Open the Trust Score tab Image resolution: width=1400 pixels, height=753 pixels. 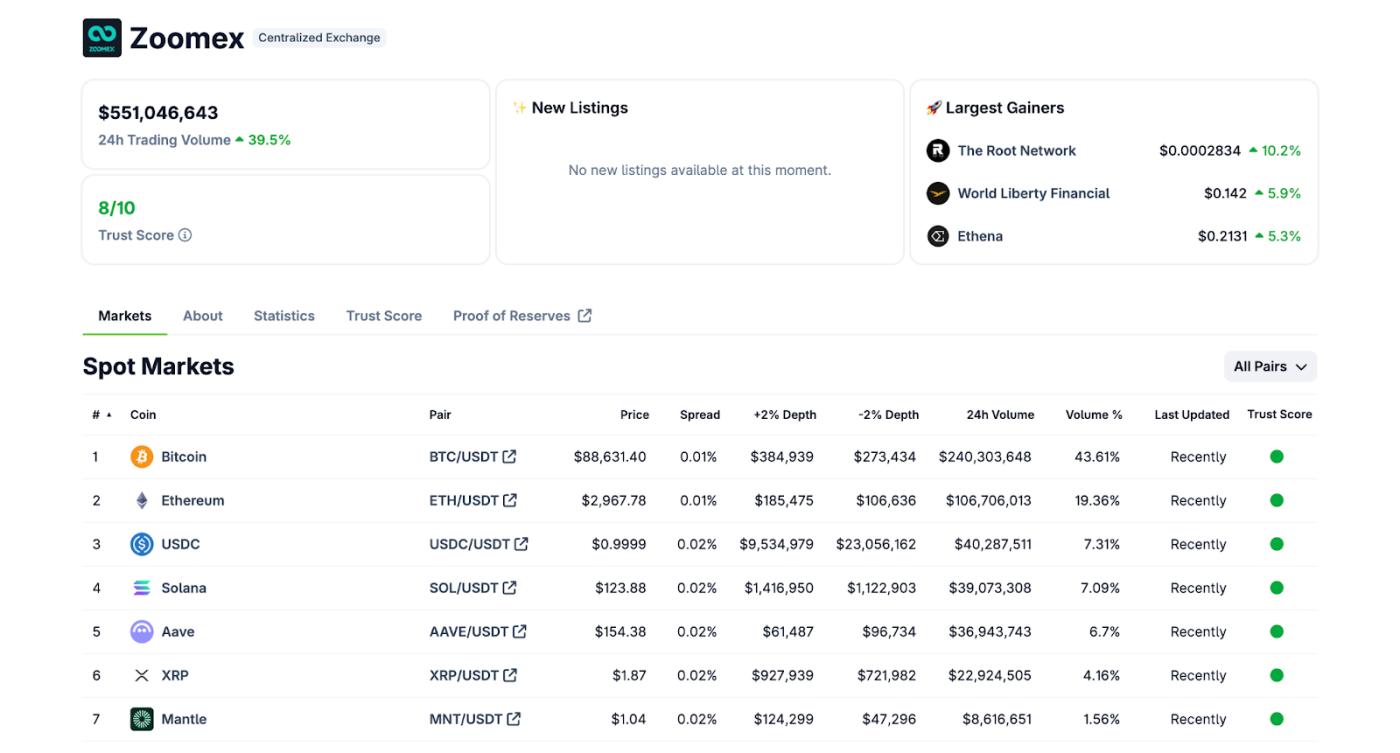pos(384,316)
